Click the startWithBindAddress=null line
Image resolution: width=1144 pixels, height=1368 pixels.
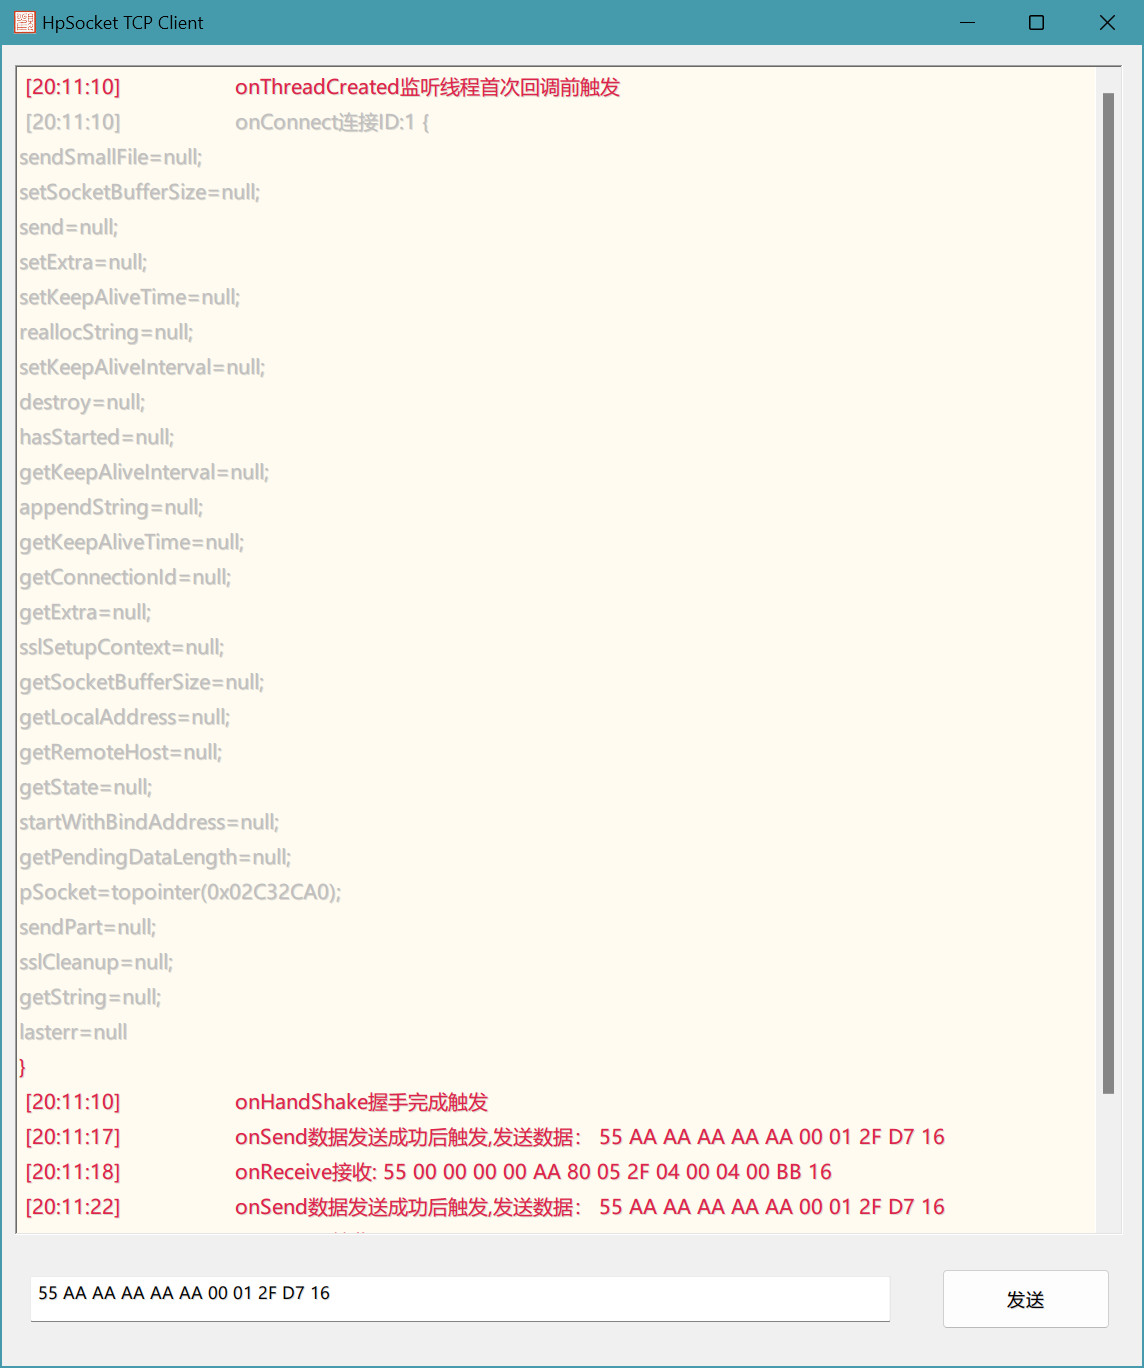click(x=149, y=822)
